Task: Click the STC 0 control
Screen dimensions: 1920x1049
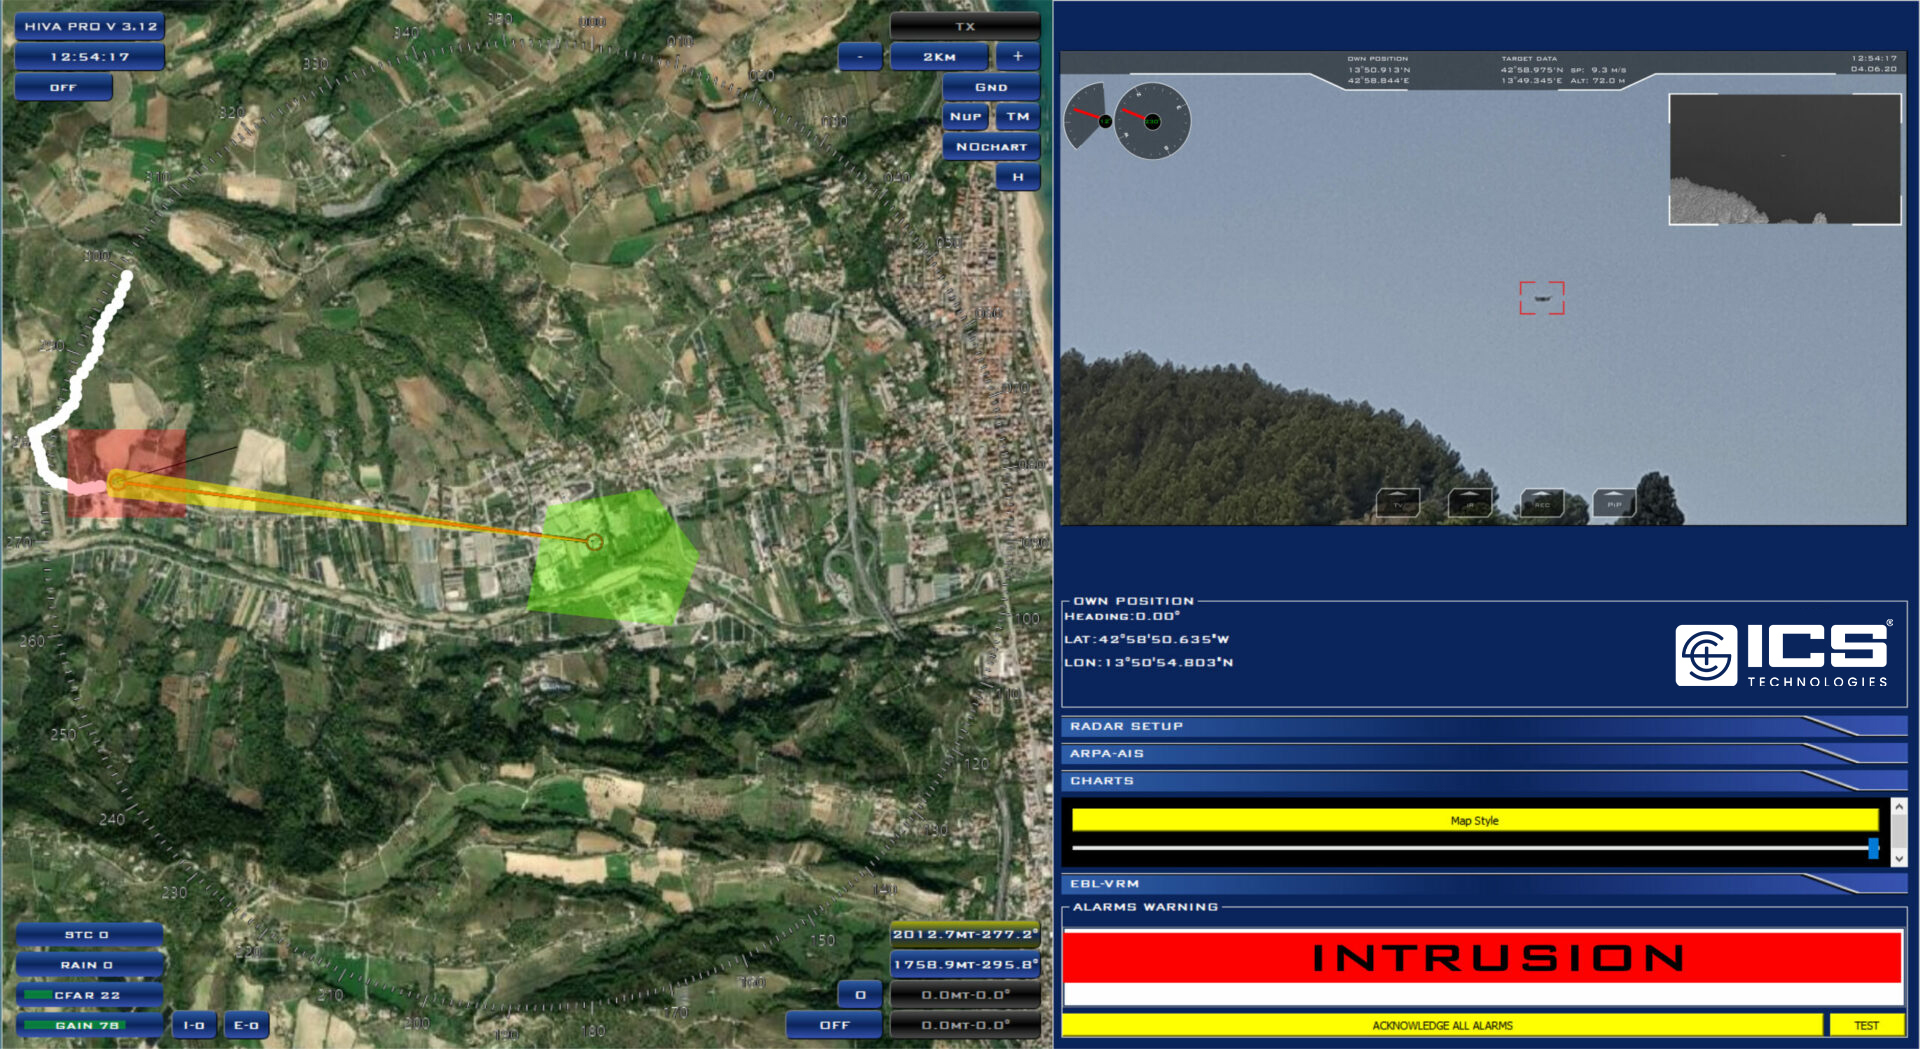Action: tap(88, 935)
